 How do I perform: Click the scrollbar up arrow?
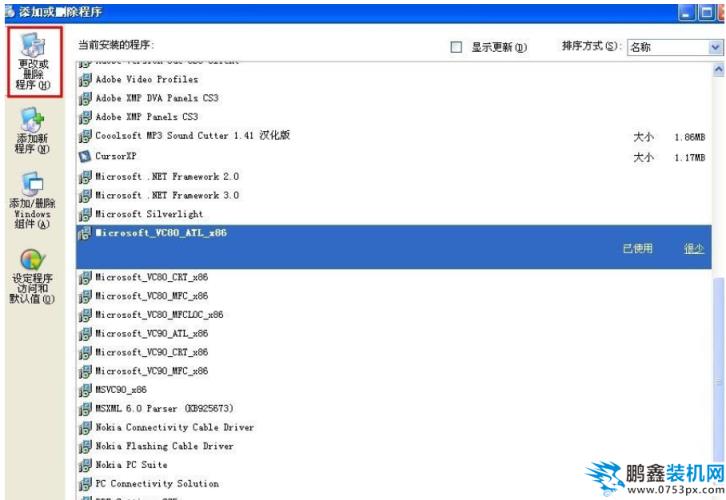pyautogui.click(x=718, y=70)
